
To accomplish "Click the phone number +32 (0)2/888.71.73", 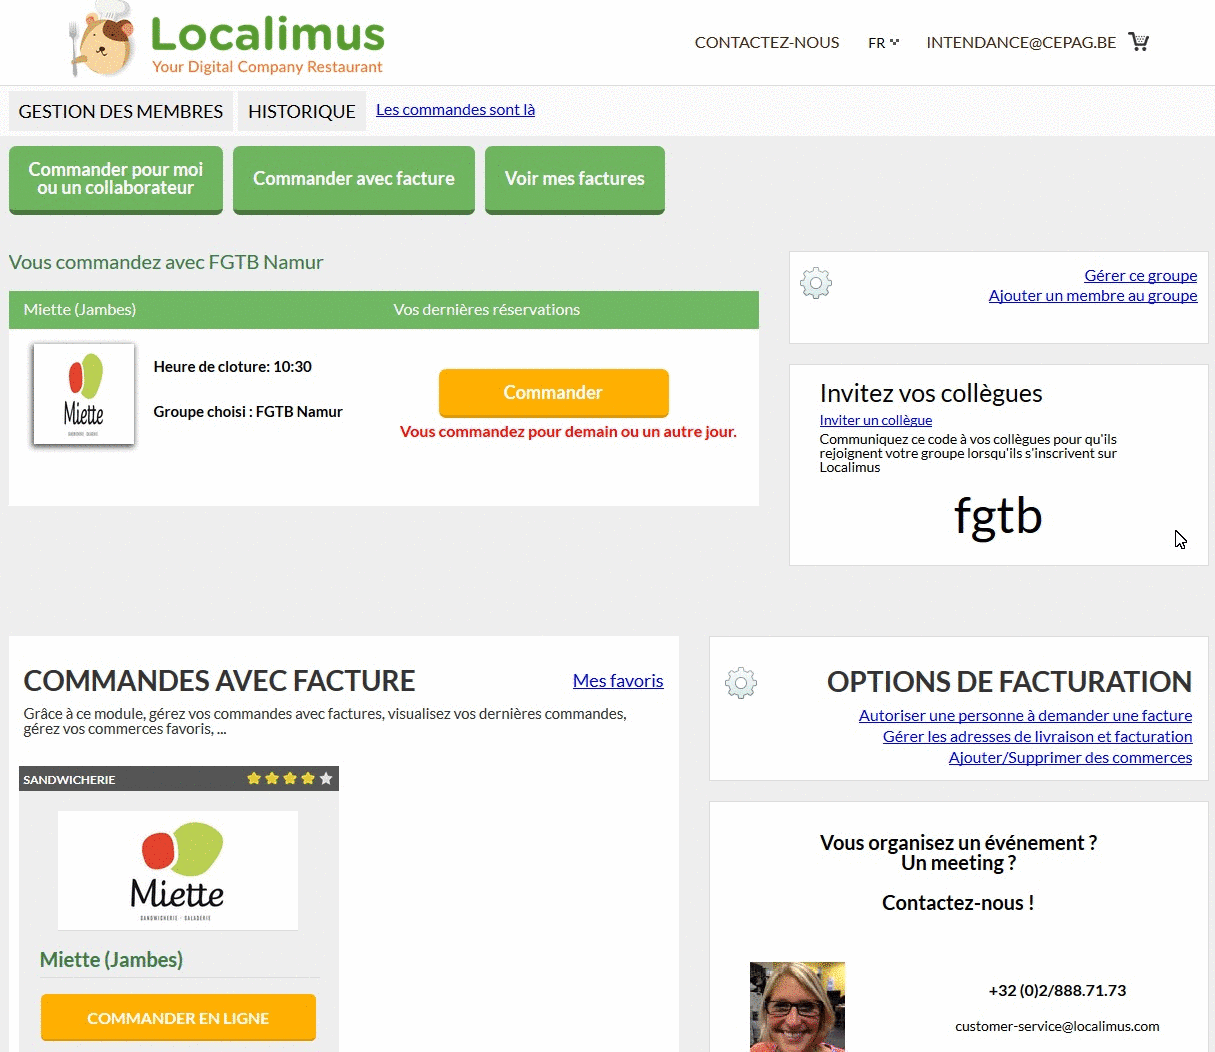I will pos(1057,991).
